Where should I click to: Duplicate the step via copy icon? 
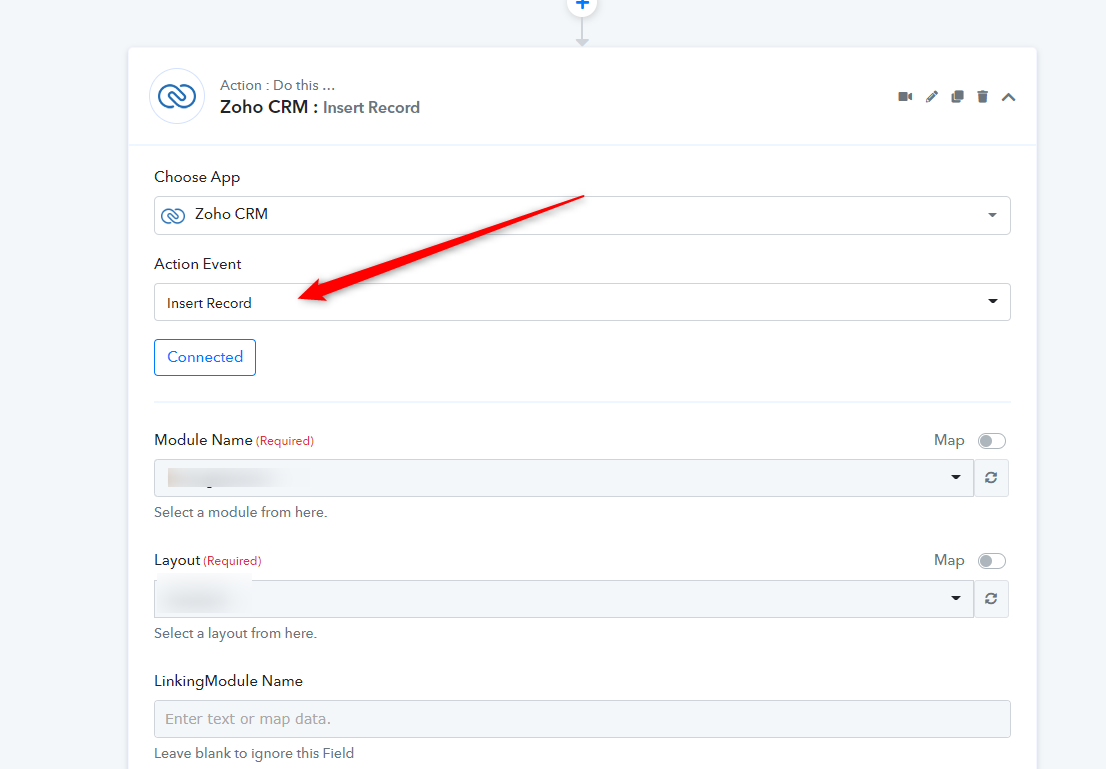[957, 97]
